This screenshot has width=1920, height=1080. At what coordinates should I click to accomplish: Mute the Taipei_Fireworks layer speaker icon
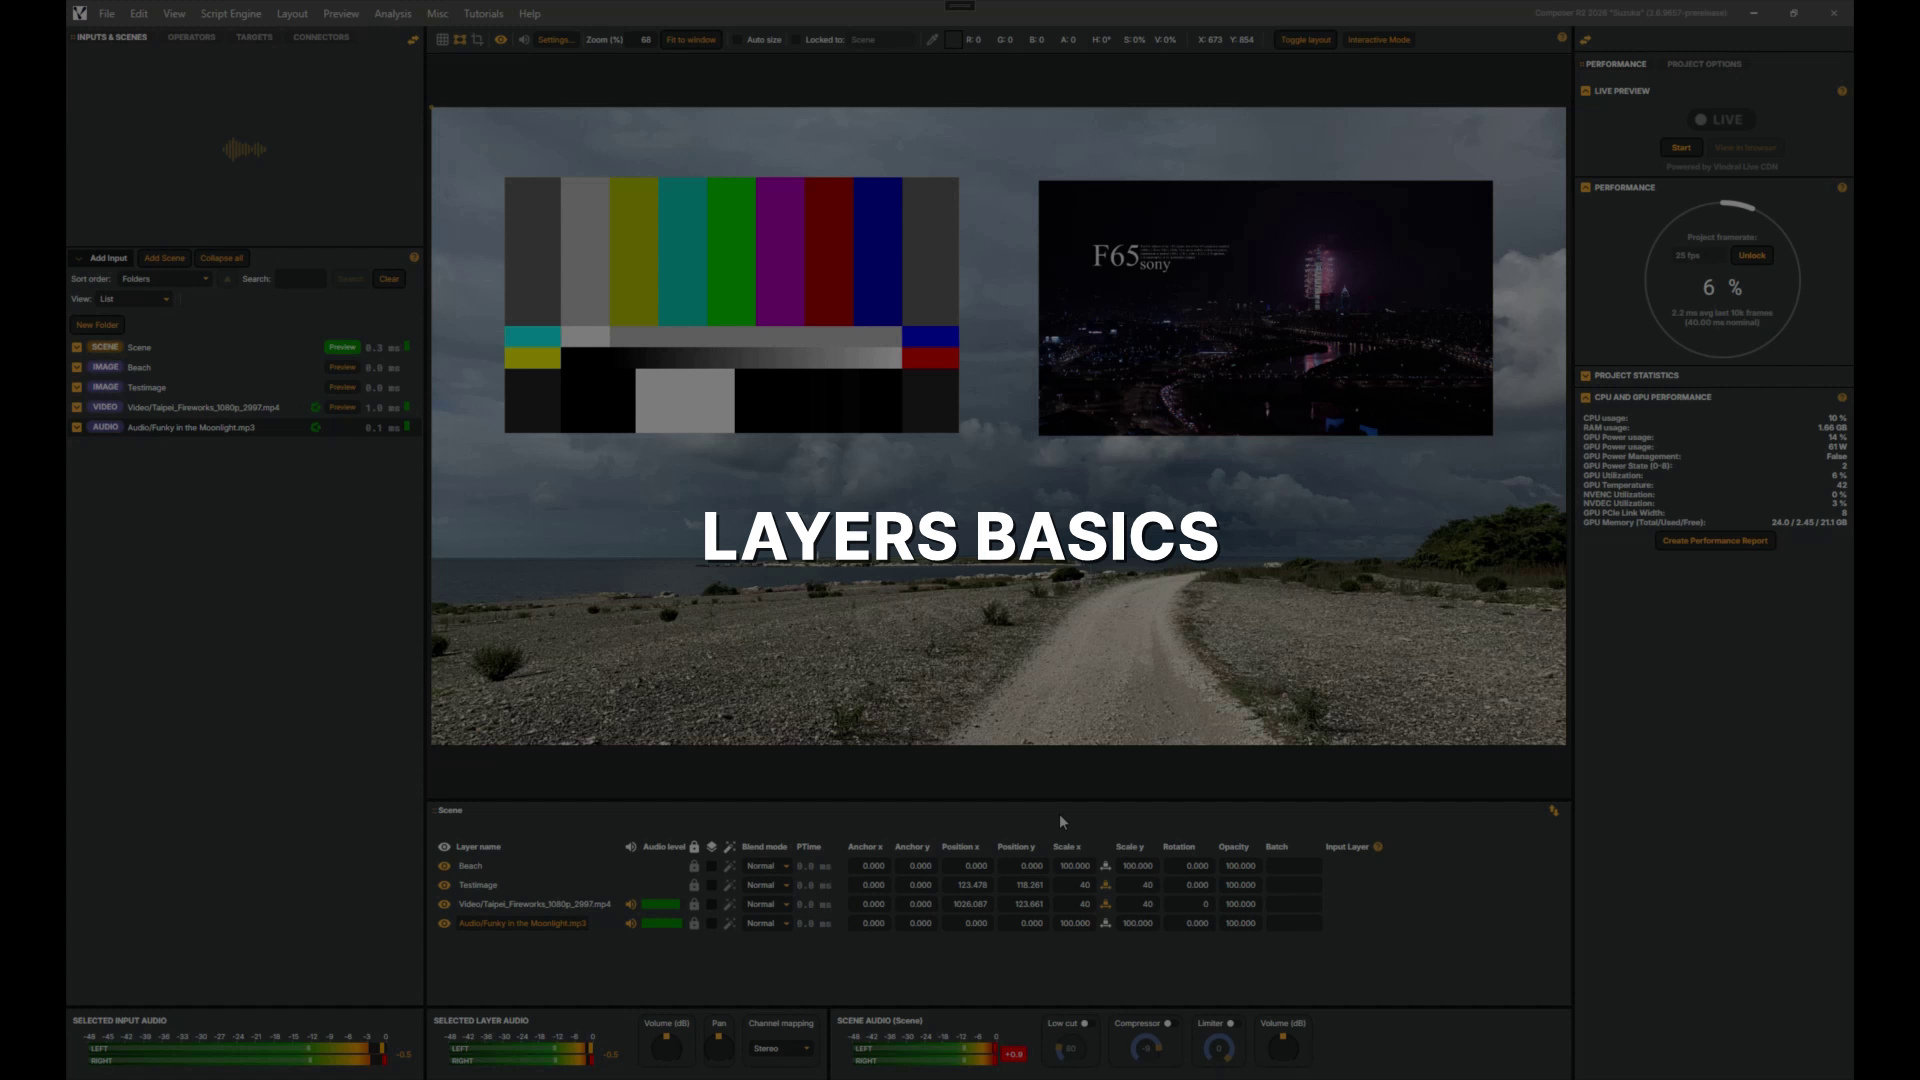point(630,904)
